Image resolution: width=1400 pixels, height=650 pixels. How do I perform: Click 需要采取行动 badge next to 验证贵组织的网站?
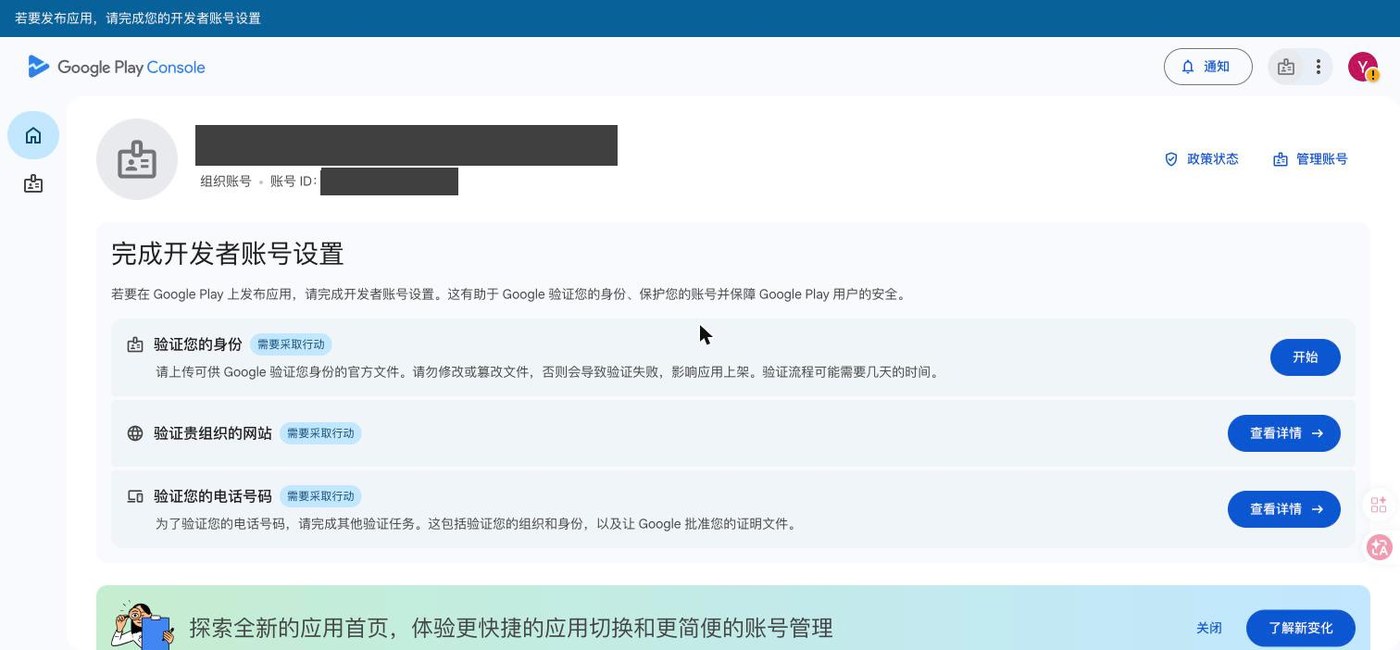pos(320,433)
